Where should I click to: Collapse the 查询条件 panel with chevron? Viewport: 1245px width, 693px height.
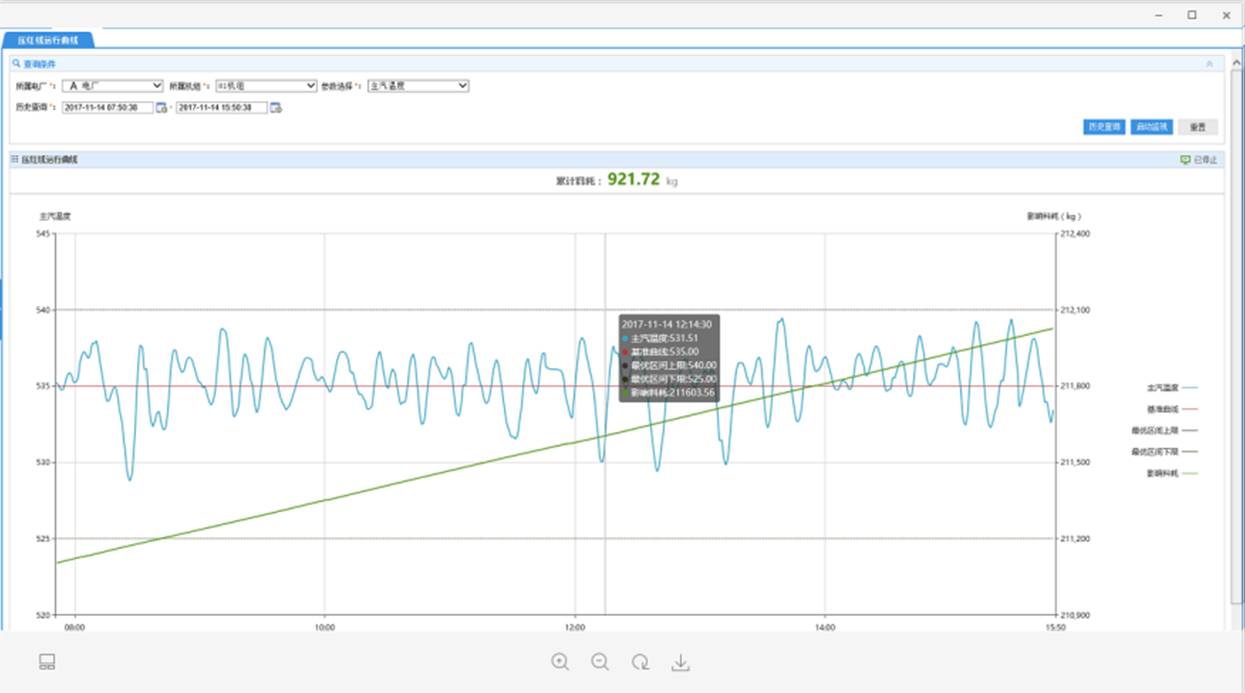click(1209, 64)
